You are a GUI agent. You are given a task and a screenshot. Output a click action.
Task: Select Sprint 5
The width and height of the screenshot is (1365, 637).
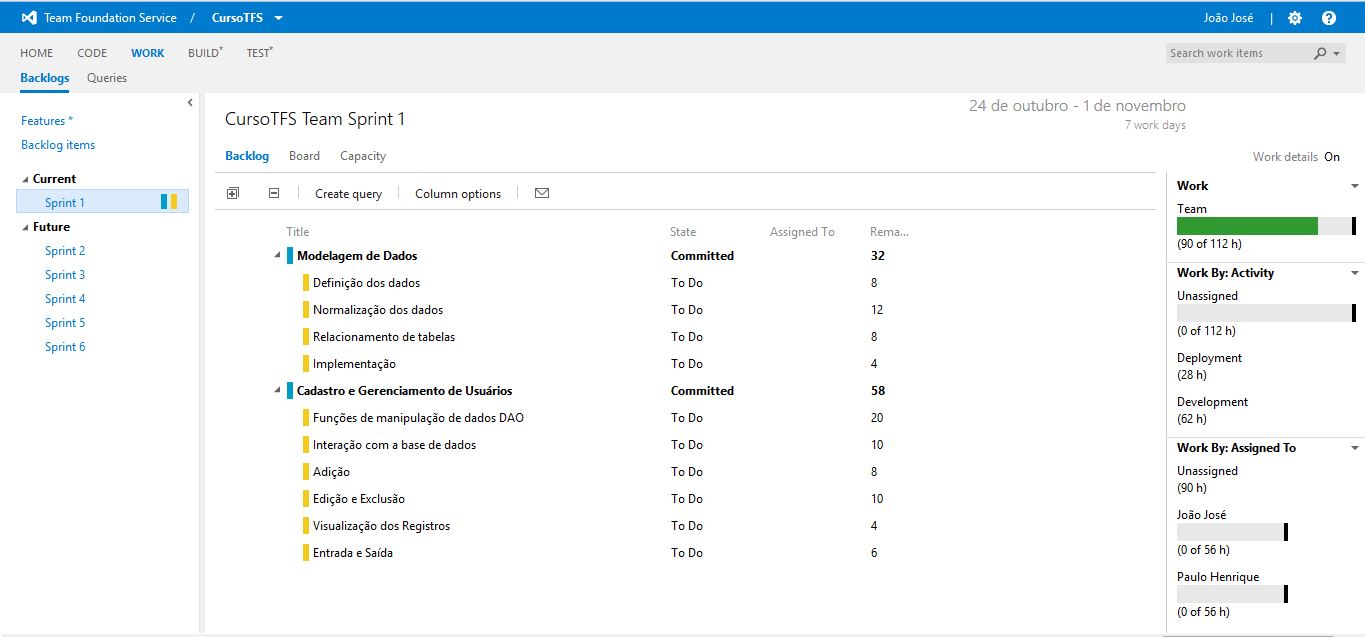(x=65, y=323)
